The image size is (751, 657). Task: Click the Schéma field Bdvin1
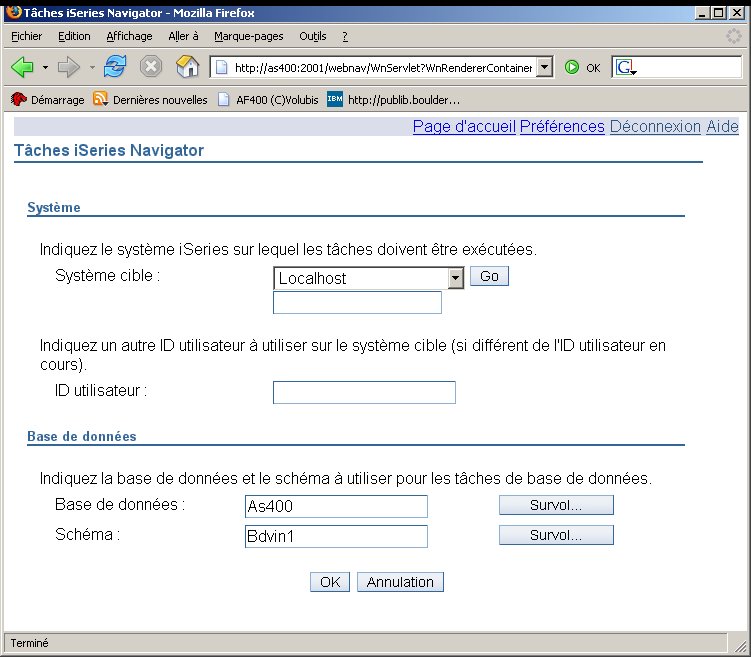pos(336,536)
